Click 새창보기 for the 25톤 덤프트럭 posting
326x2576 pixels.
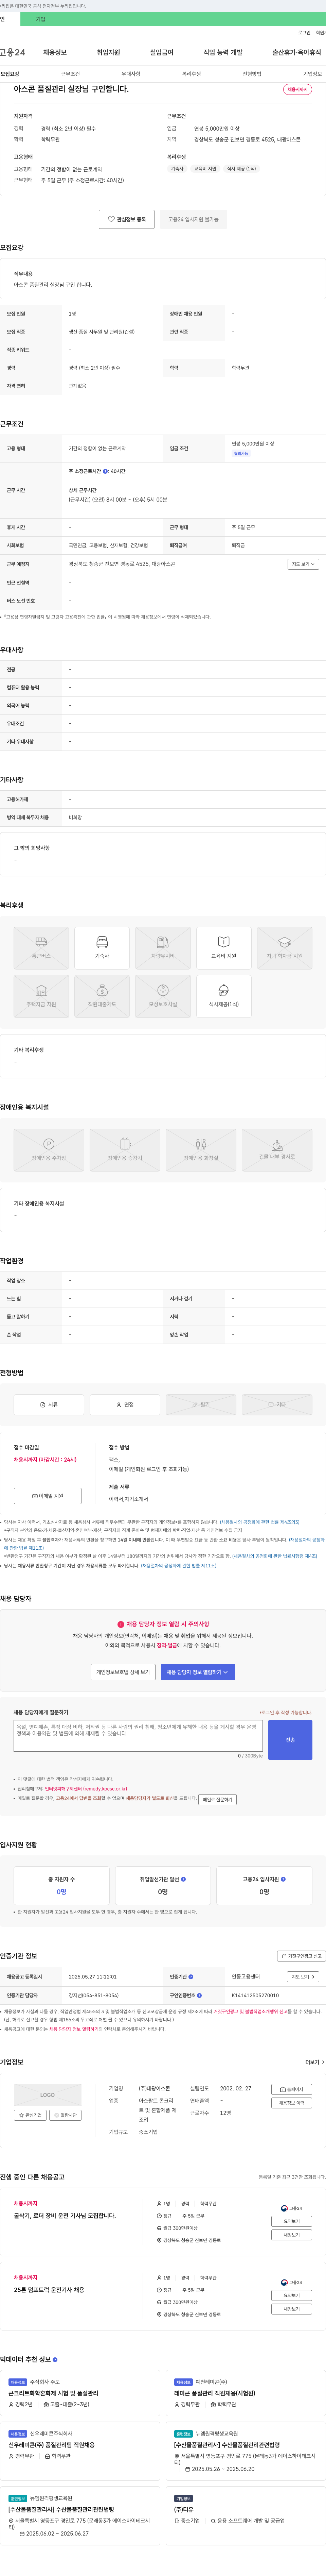tap(291, 2309)
